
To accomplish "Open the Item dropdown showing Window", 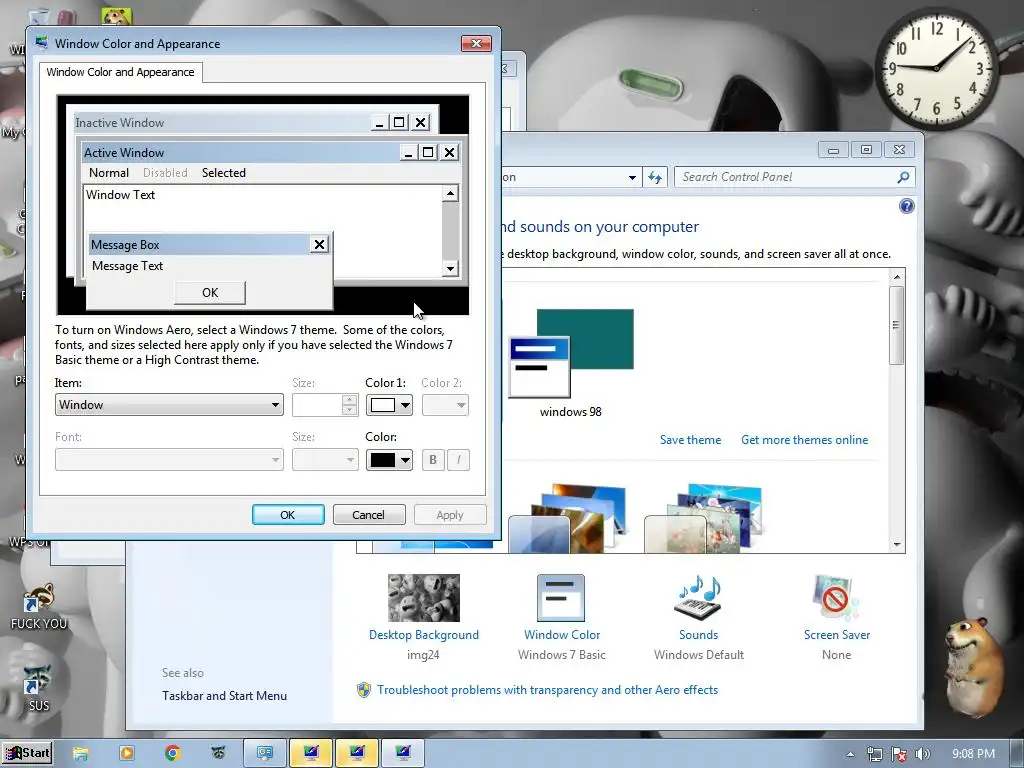I will pyautogui.click(x=169, y=405).
